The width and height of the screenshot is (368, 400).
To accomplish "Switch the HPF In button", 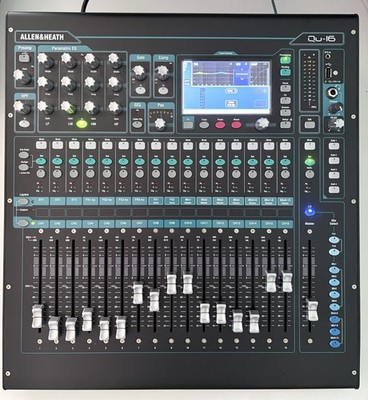I will tap(23, 124).
